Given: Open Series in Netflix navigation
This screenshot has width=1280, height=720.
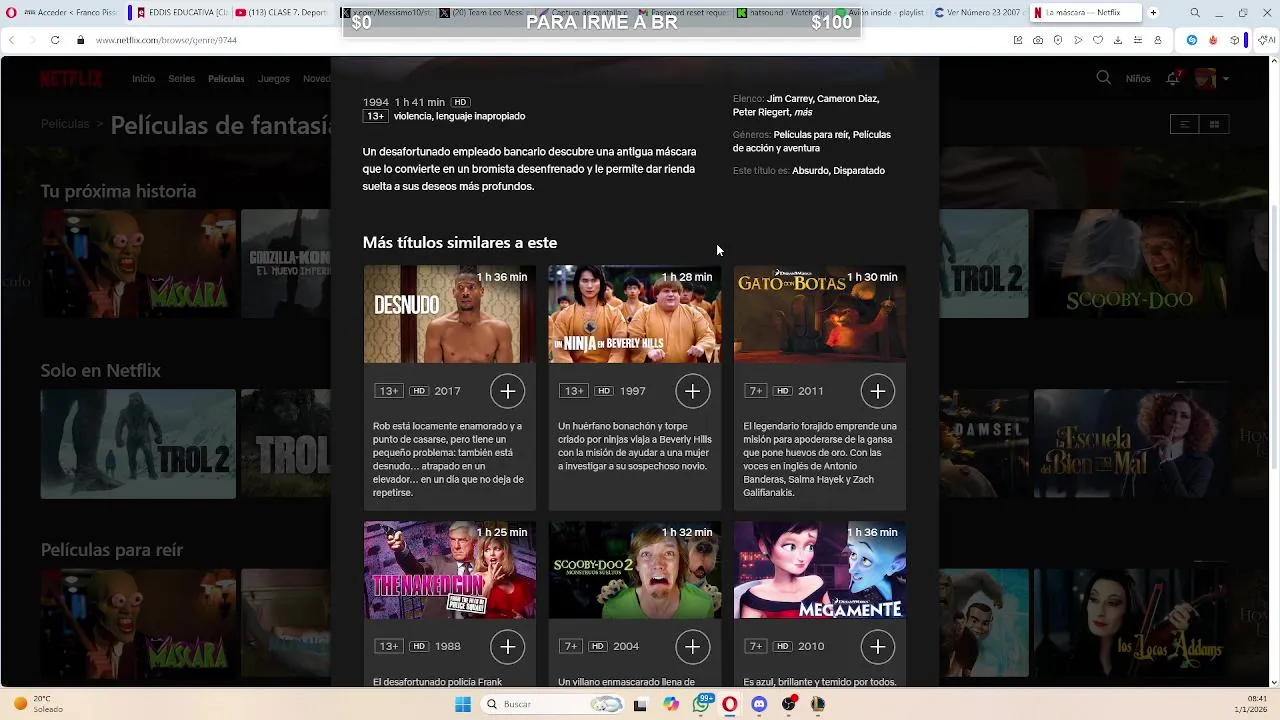Looking at the screenshot, I should [181, 79].
